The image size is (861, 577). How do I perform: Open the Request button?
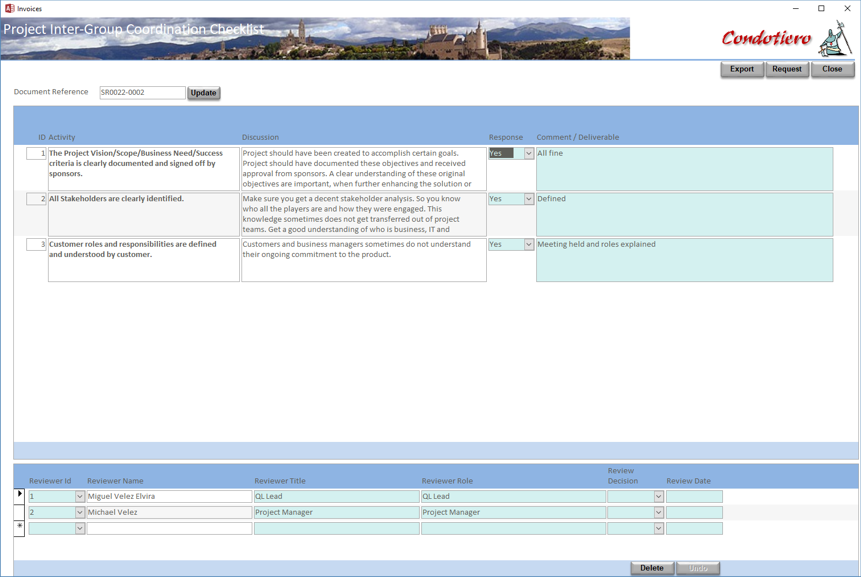point(787,69)
